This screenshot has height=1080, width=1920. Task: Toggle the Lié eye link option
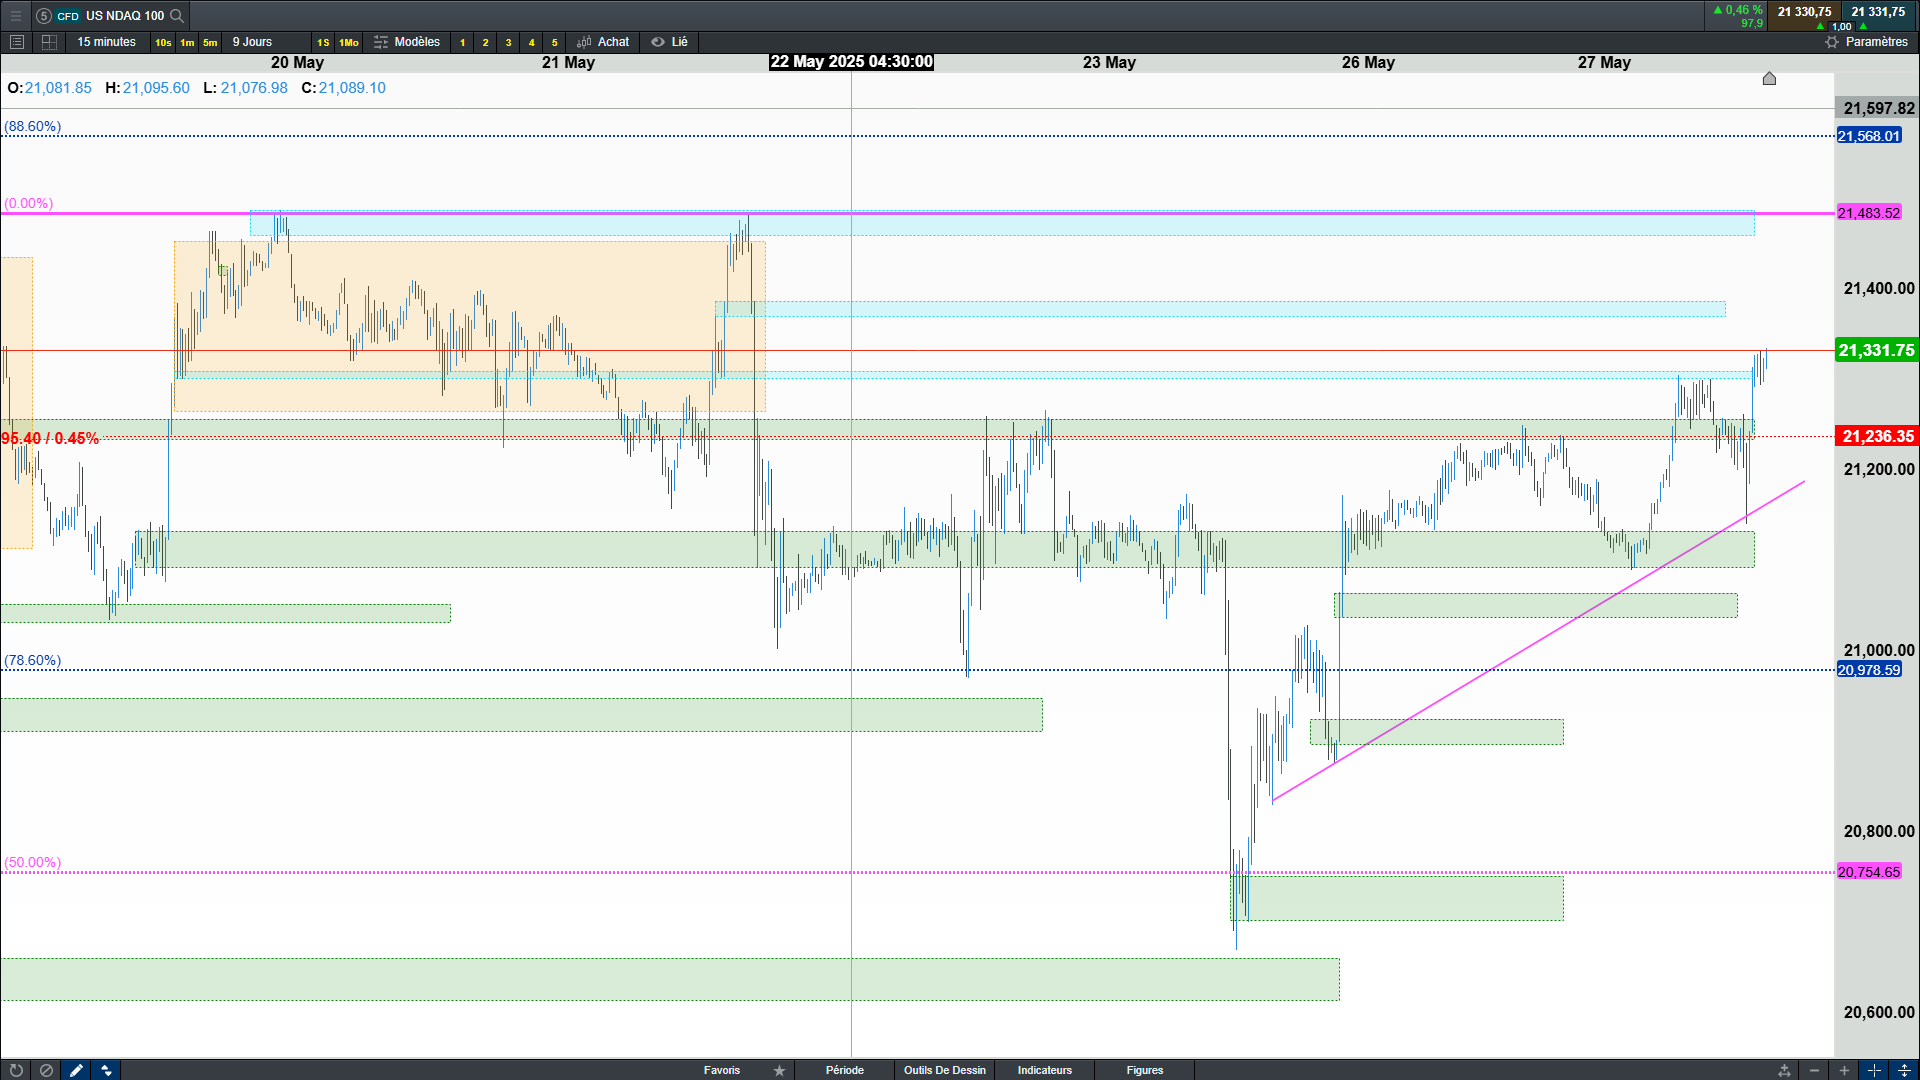pyautogui.click(x=669, y=42)
